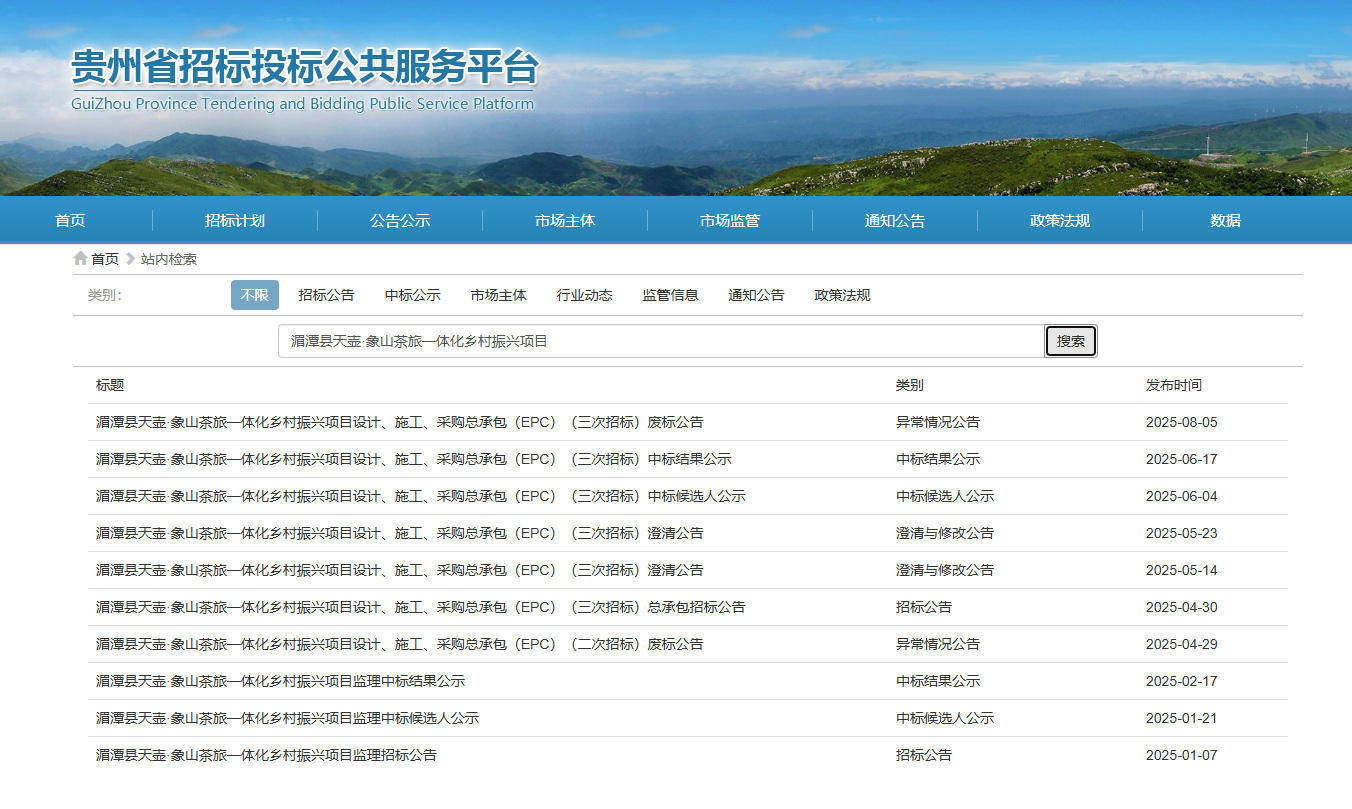1352x809 pixels.
Task: Click the 发布时间 column header
Action: coord(1174,385)
